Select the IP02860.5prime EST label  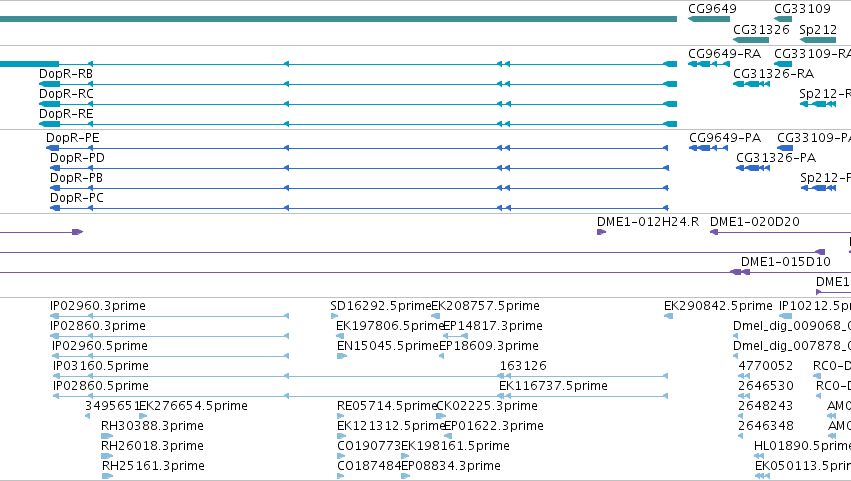tap(100, 387)
